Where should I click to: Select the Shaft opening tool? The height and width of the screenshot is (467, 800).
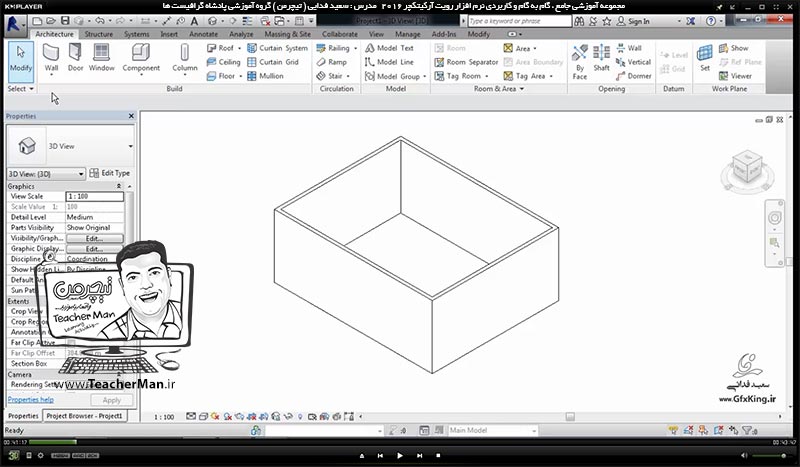coord(602,58)
